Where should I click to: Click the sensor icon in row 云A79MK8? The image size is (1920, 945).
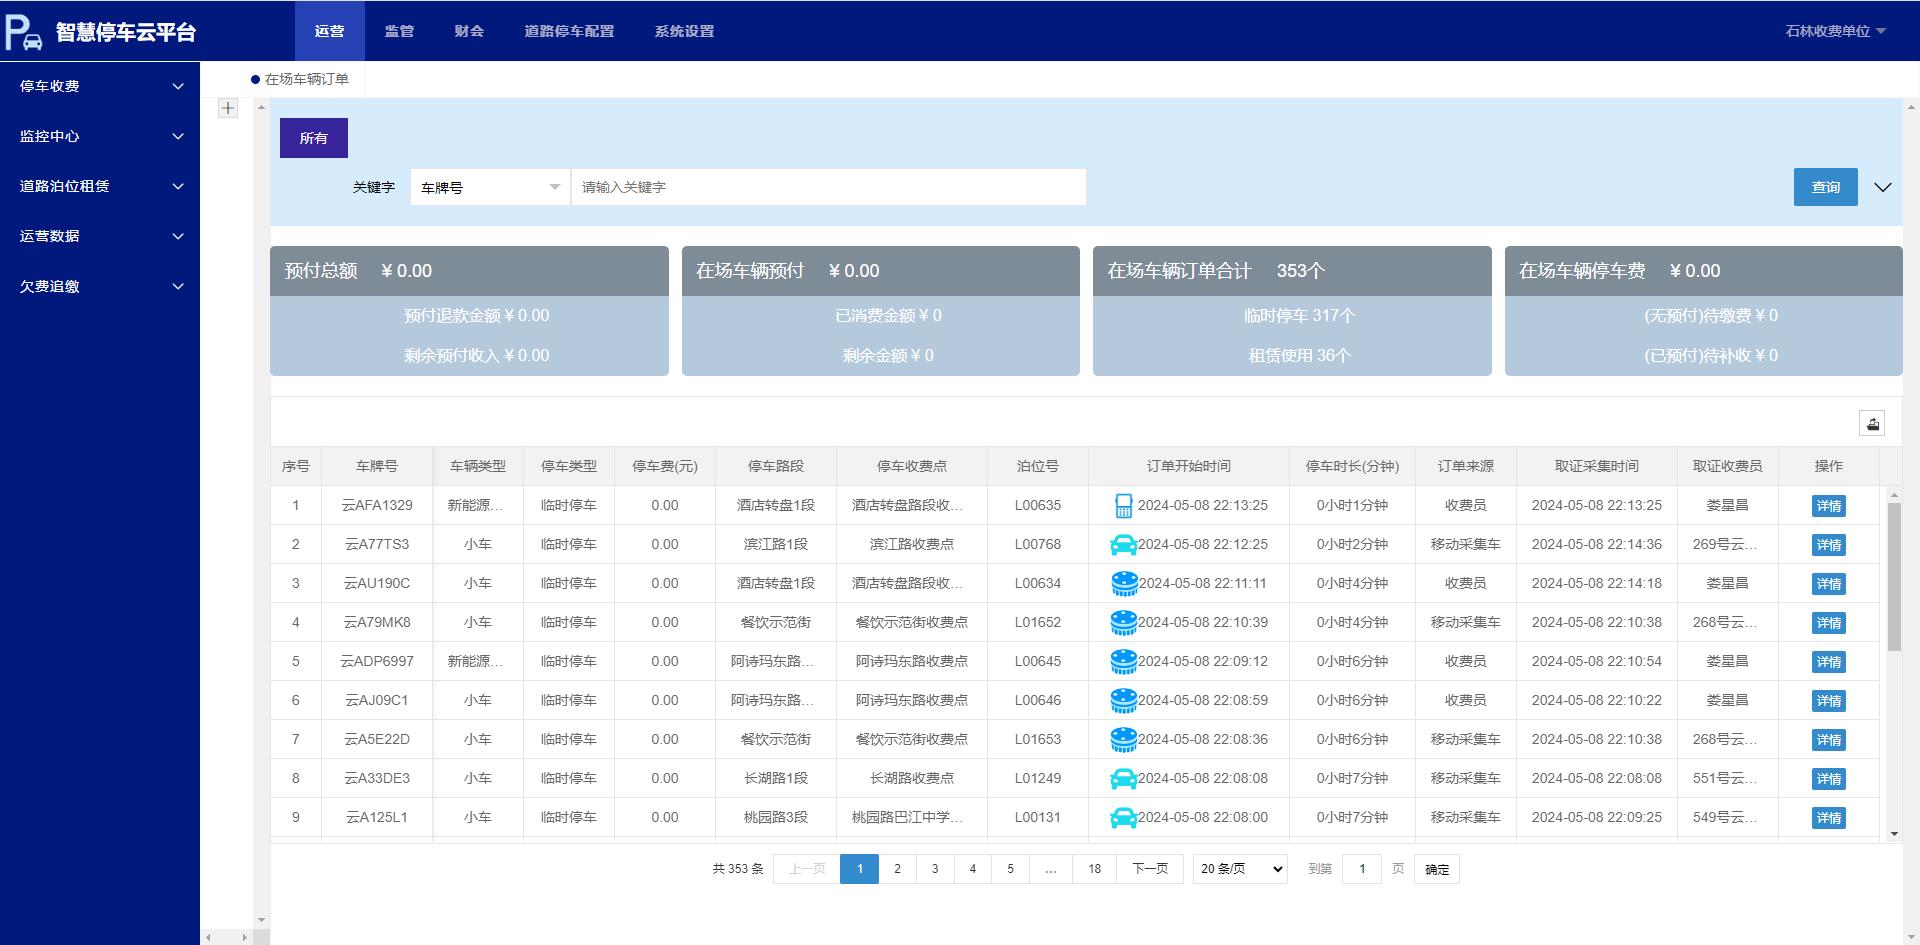(1124, 623)
